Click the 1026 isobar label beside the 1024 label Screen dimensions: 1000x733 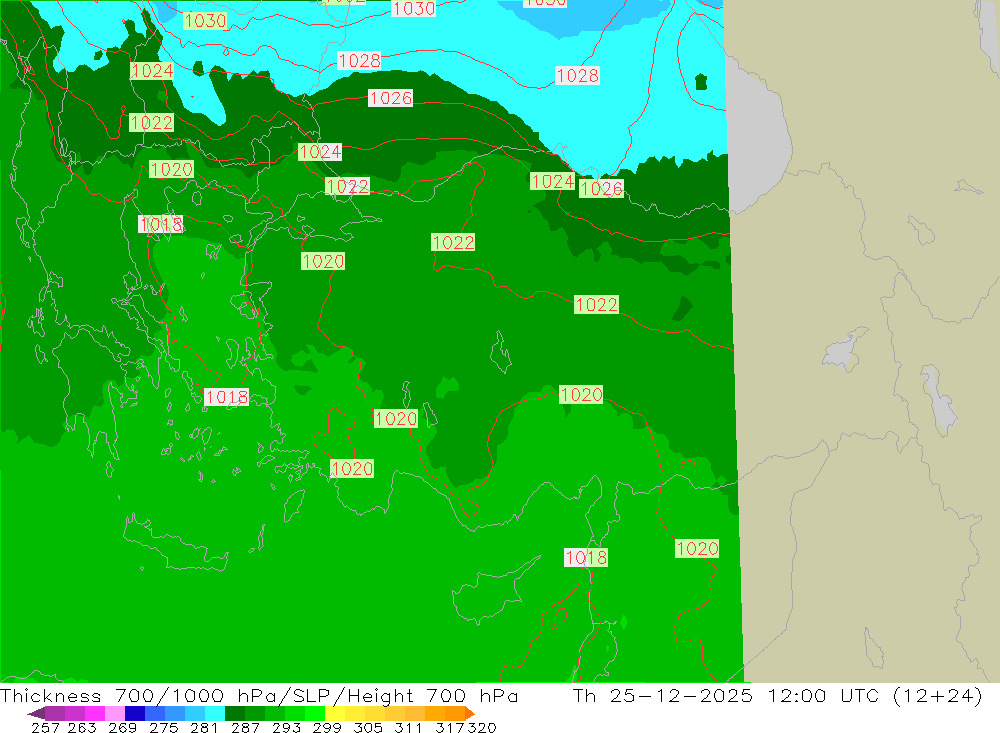click(x=601, y=188)
